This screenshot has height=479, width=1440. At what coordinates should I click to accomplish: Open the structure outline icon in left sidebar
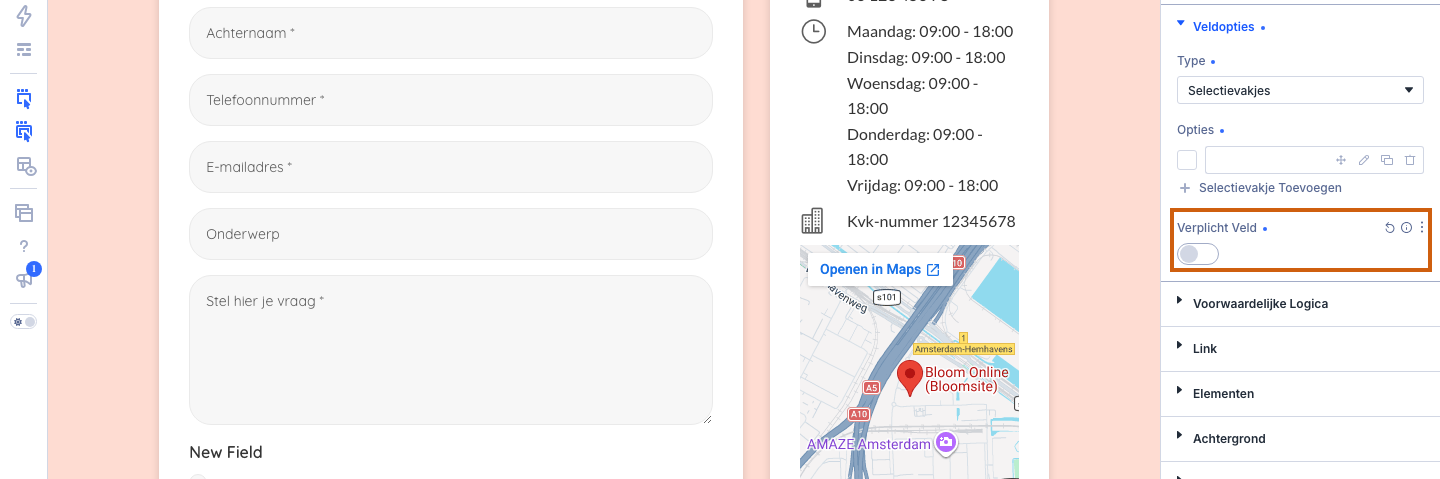pos(24,50)
